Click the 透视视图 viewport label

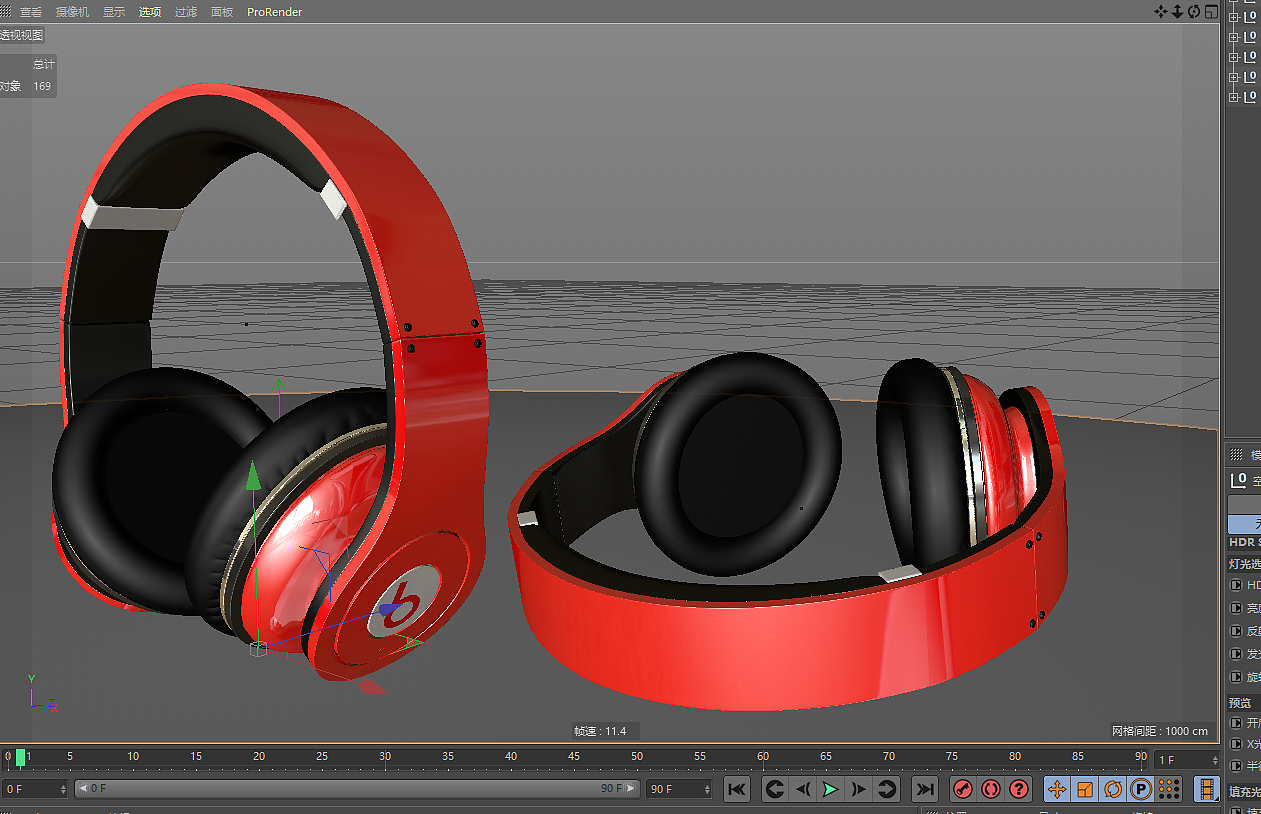coord(21,35)
